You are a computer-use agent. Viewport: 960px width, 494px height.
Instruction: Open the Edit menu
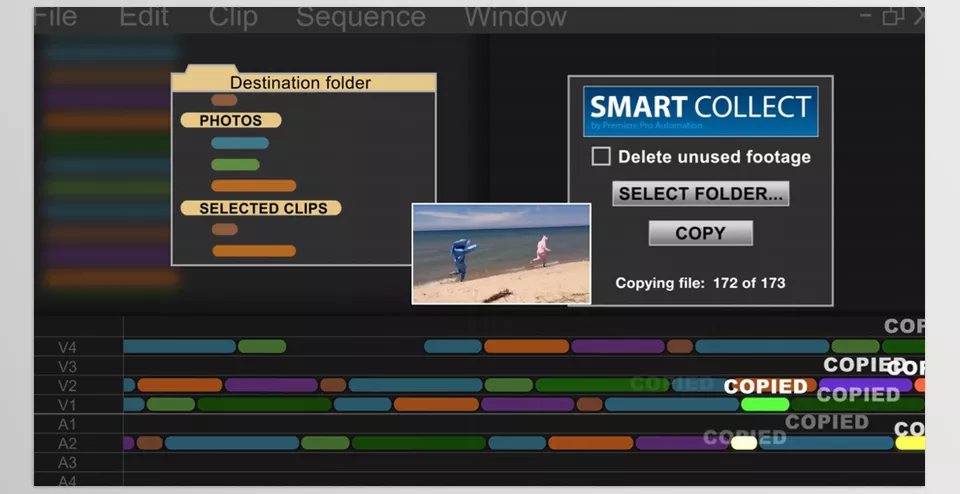tap(144, 17)
